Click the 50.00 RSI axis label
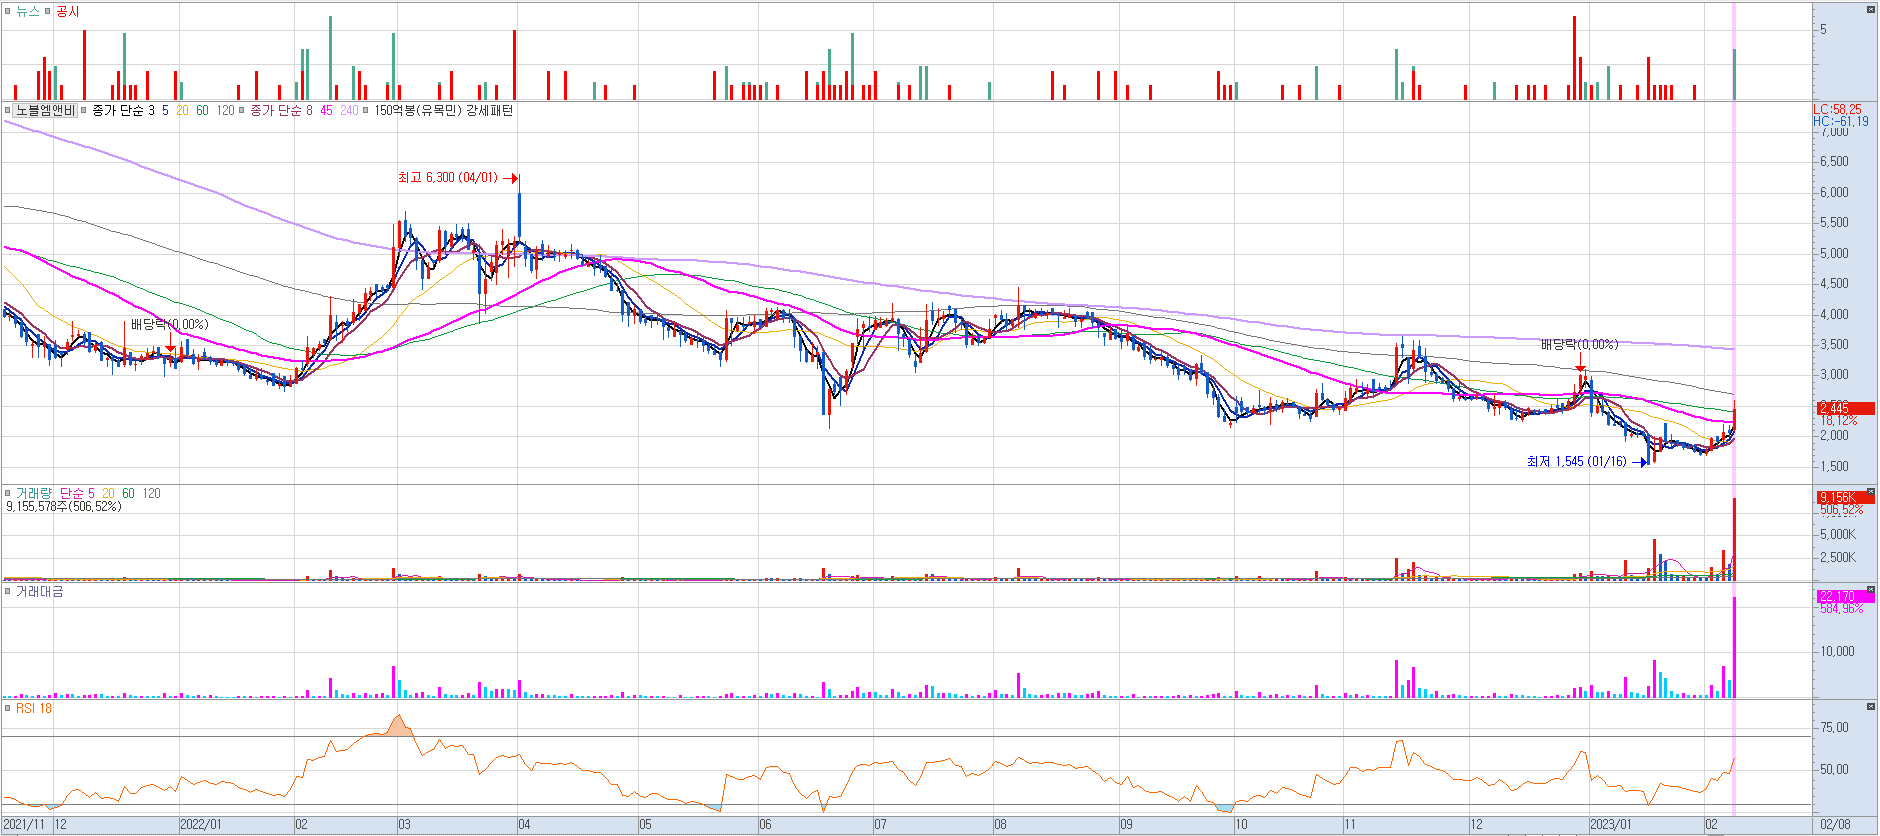 click(x=1834, y=769)
